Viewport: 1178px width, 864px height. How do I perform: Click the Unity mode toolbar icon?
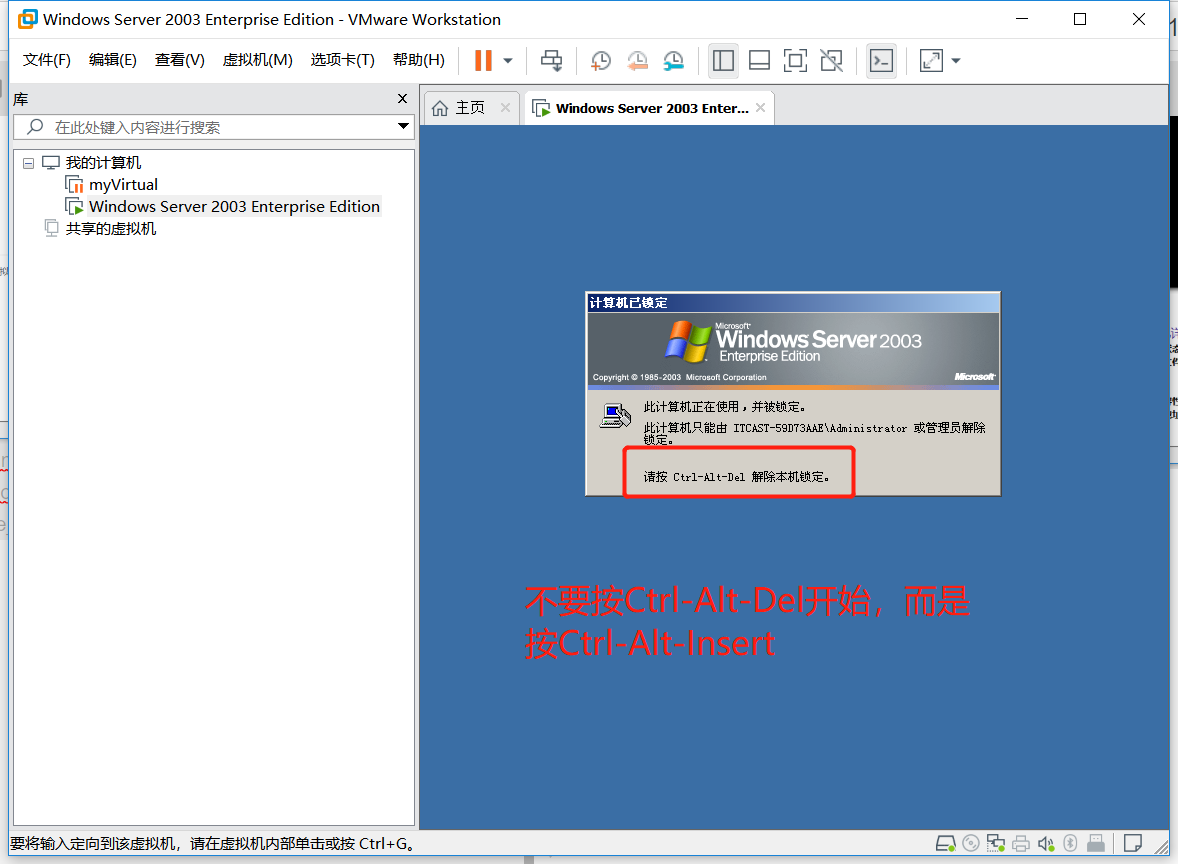(x=831, y=61)
